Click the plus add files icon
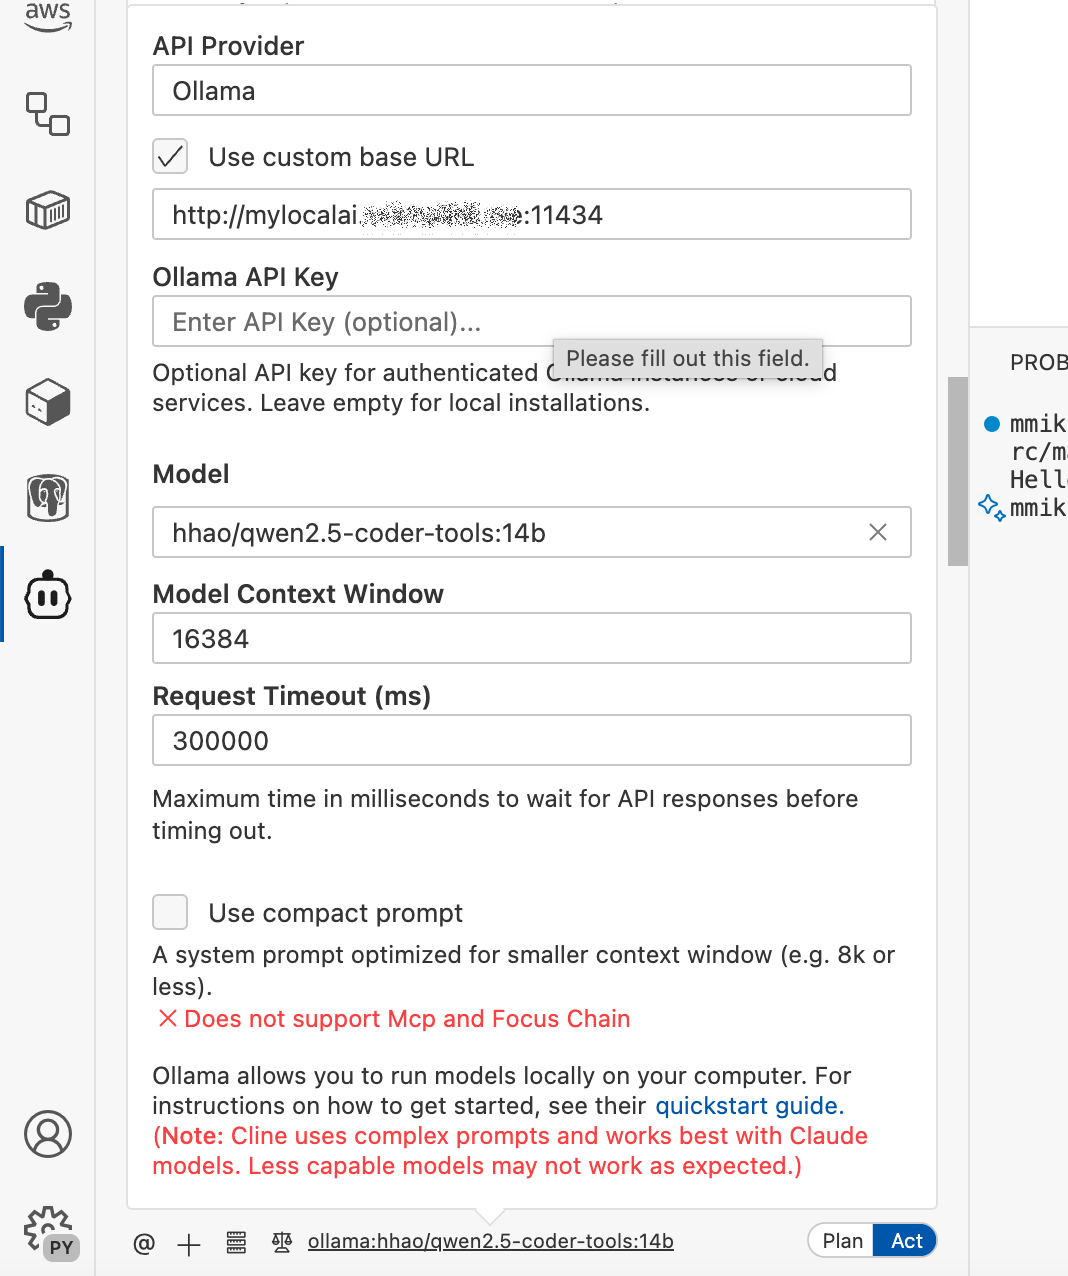The height and width of the screenshot is (1276, 1068). [x=189, y=1243]
